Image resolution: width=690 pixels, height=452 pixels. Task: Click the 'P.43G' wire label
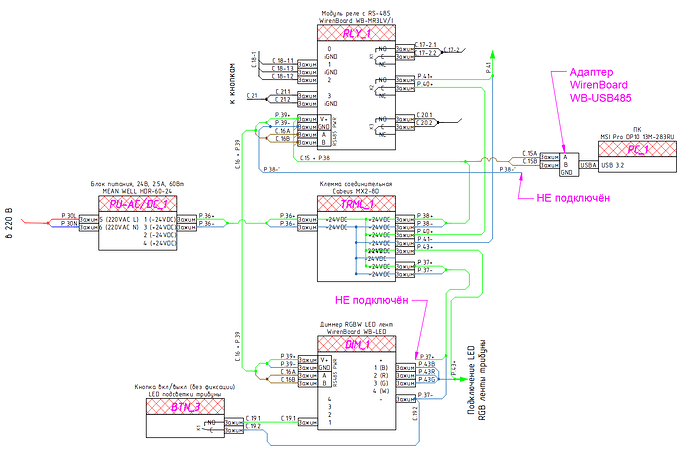click(426, 380)
